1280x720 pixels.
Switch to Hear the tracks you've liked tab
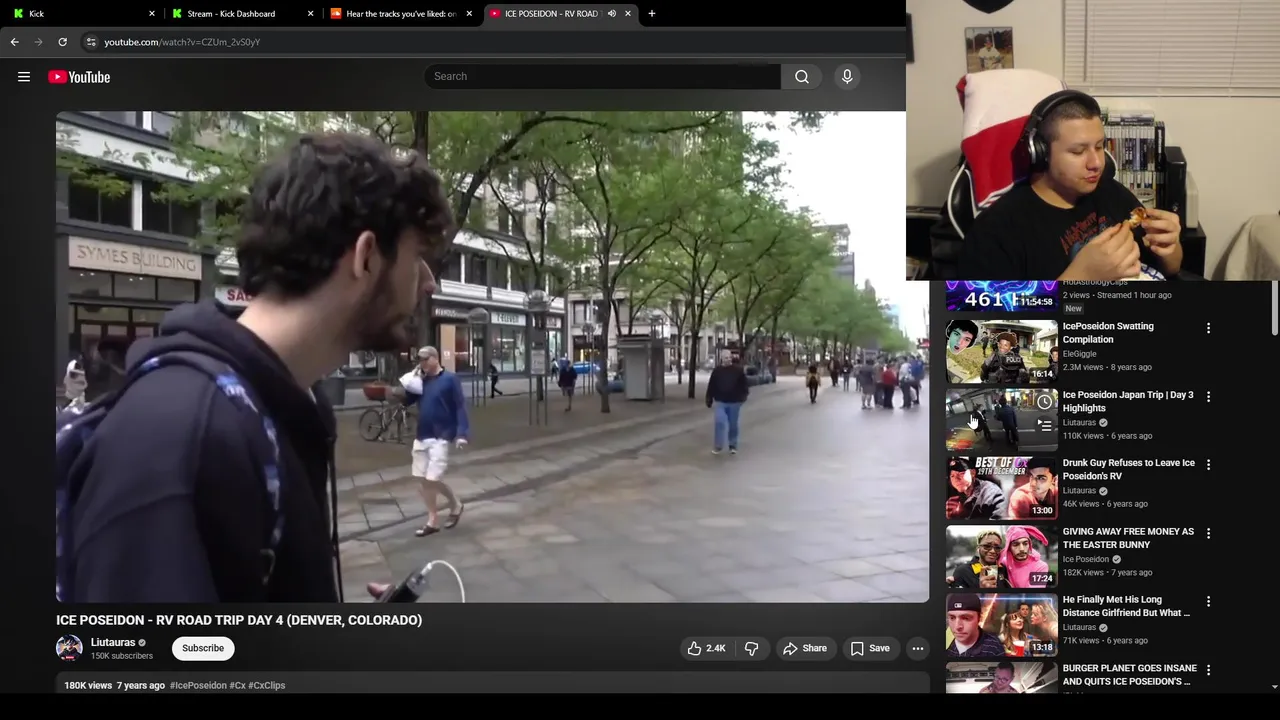399,14
